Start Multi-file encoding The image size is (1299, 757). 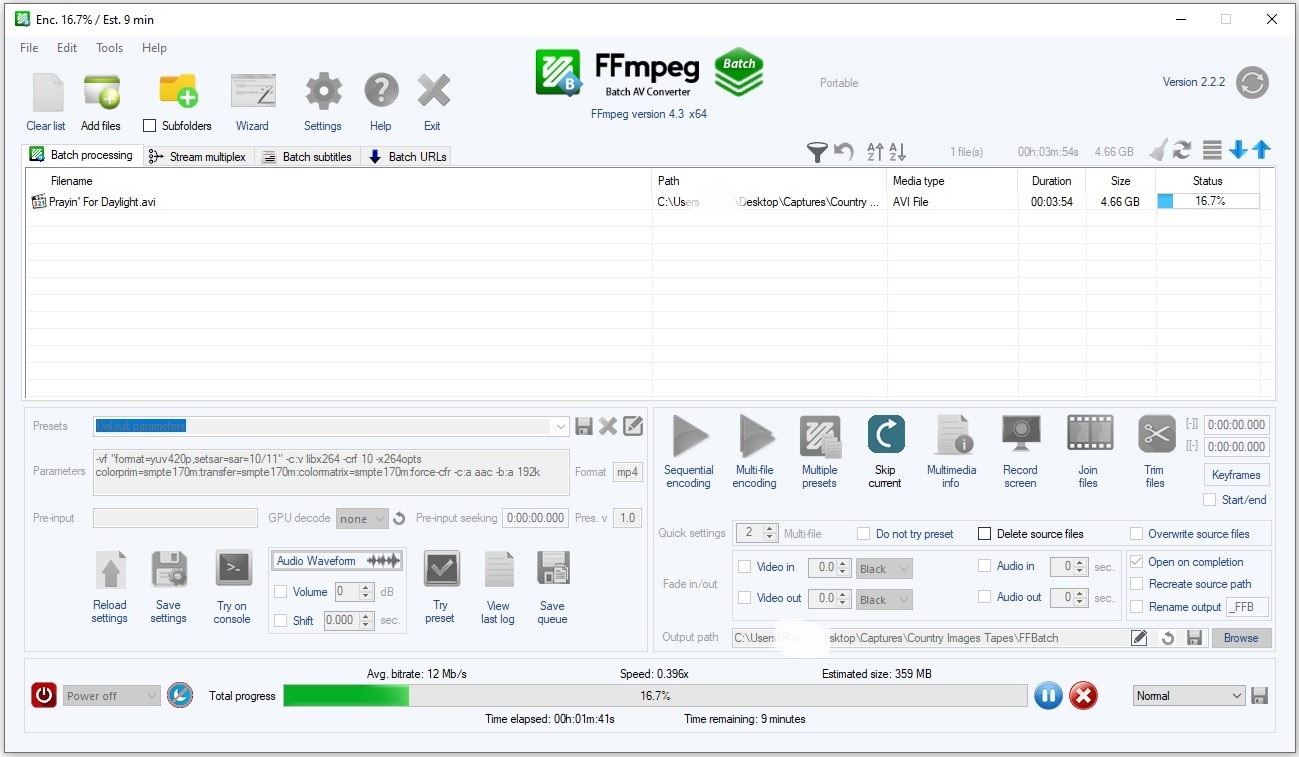click(755, 437)
